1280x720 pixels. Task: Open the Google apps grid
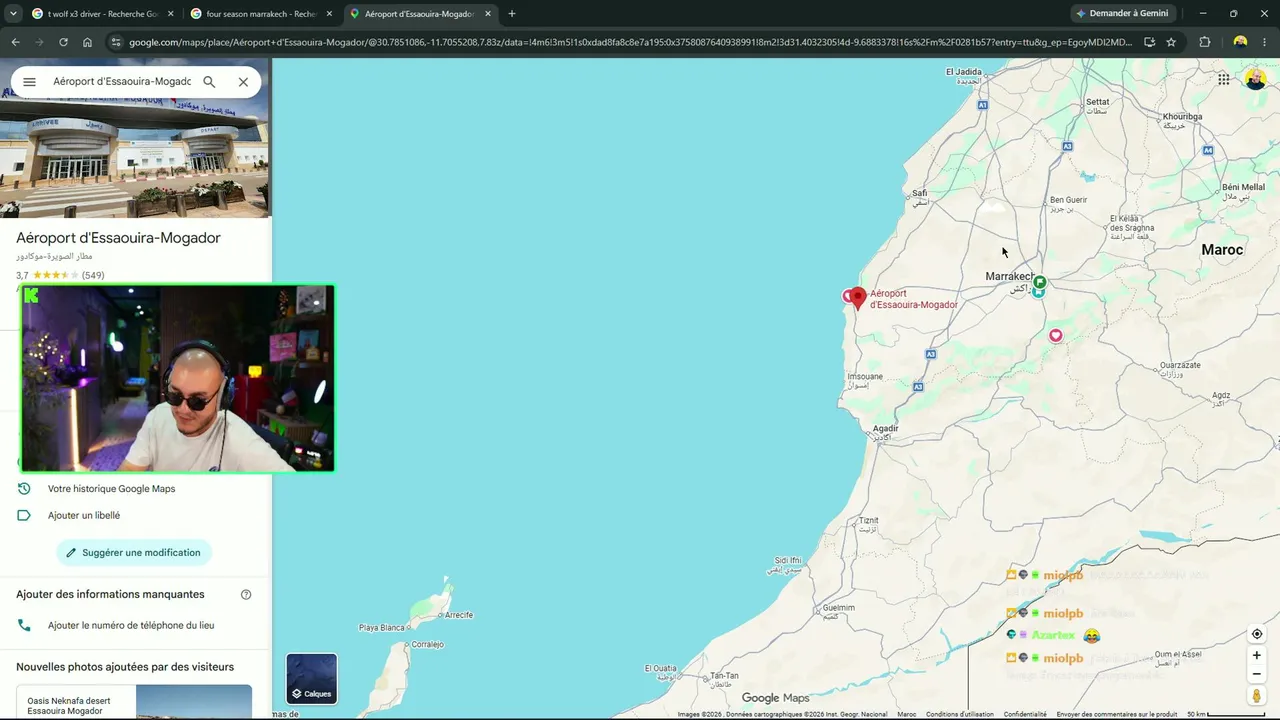point(1223,80)
